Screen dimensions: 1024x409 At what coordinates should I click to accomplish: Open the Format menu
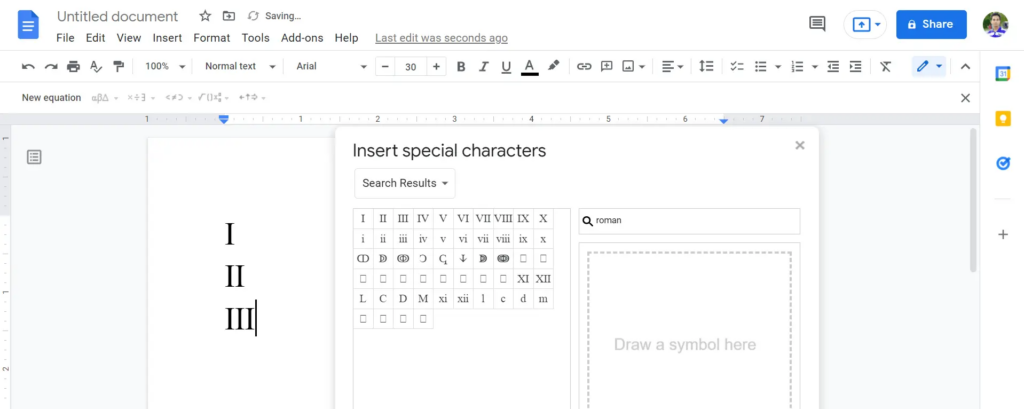click(x=212, y=38)
